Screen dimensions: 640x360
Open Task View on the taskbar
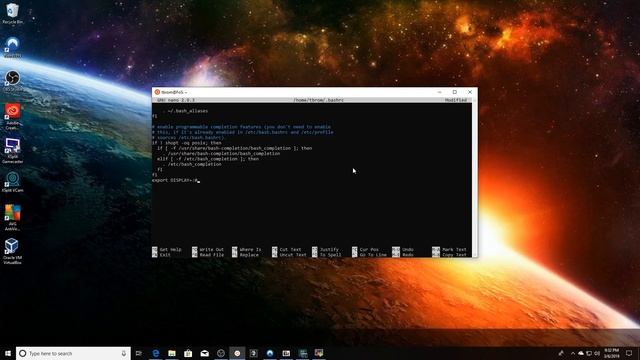point(139,353)
